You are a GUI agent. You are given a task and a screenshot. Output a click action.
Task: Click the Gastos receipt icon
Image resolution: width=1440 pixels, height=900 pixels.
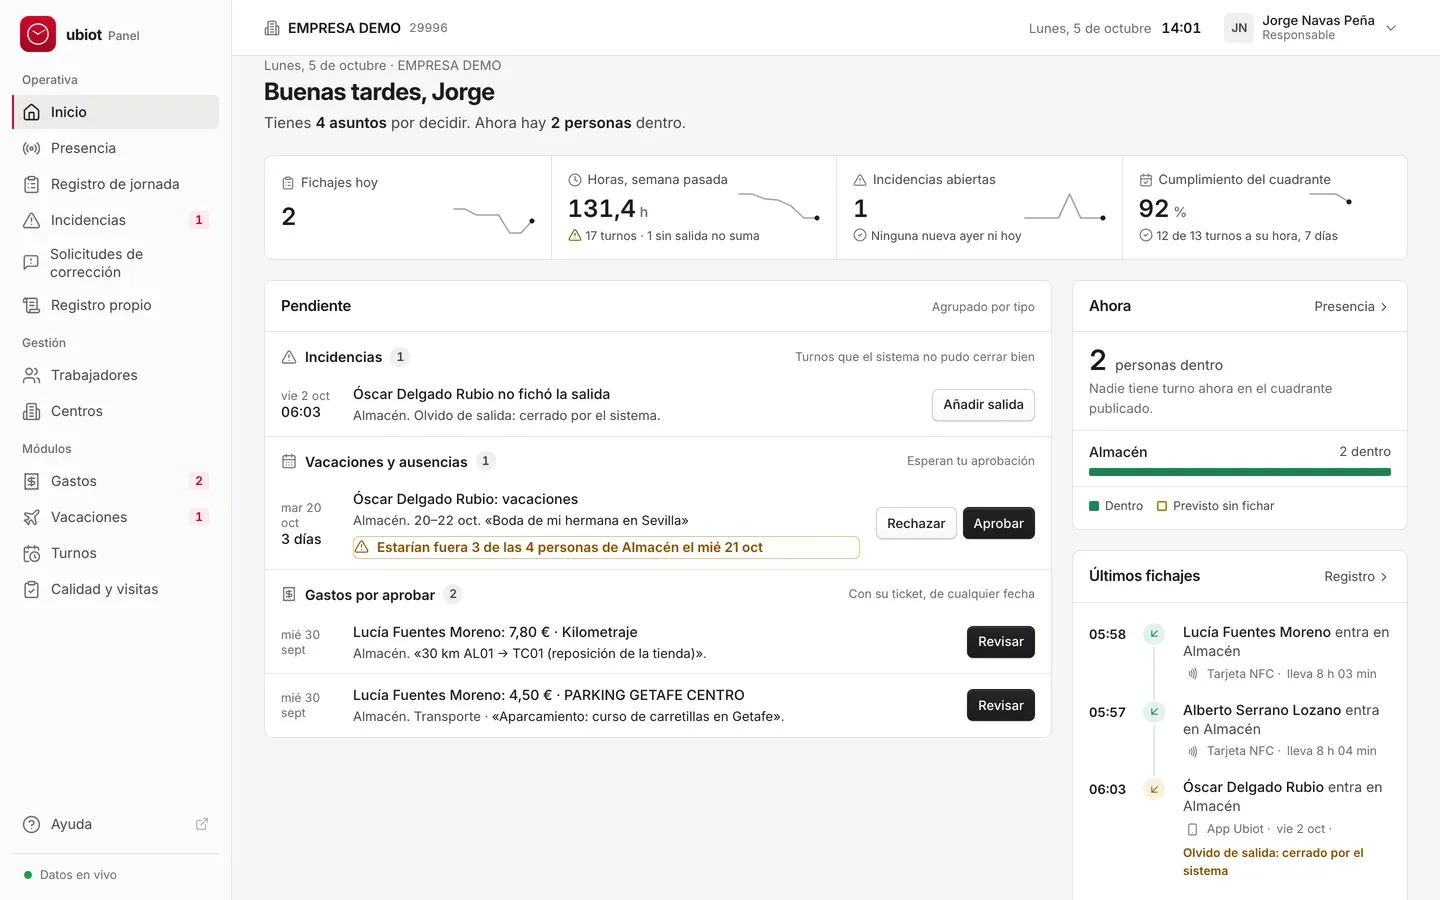31,481
